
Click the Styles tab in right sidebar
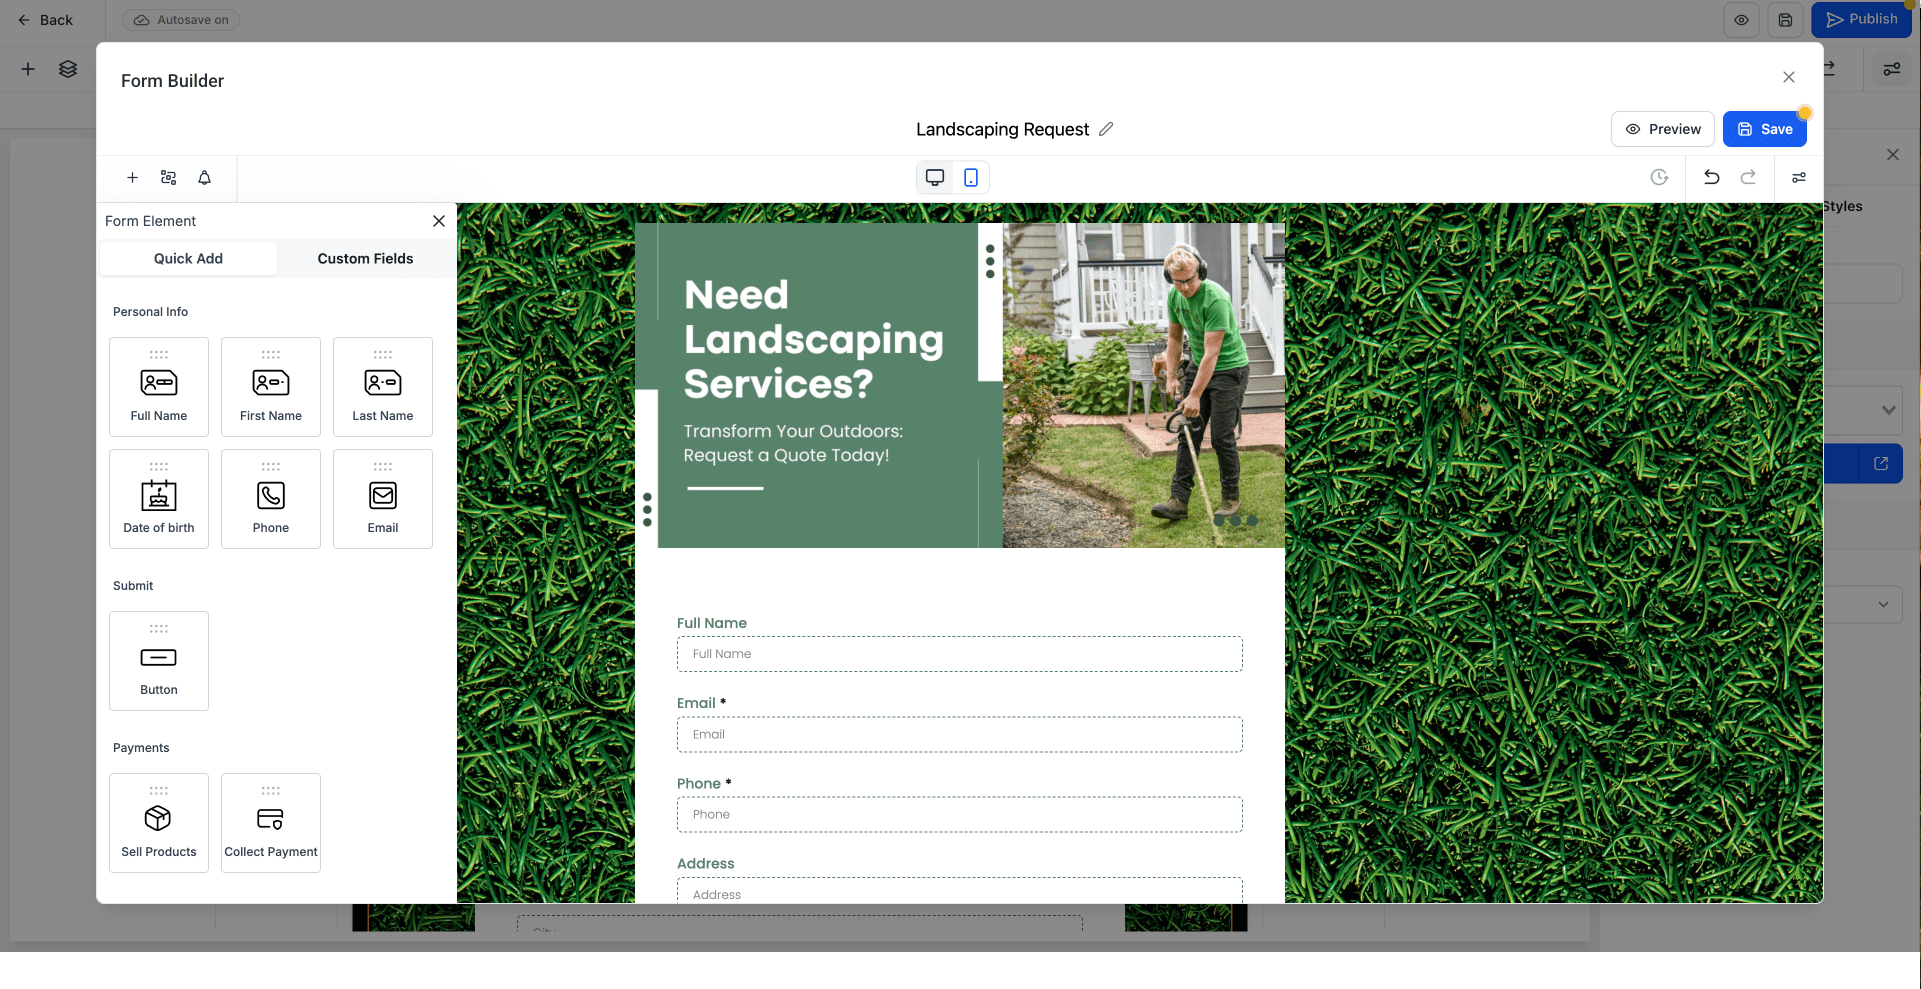pos(1842,206)
